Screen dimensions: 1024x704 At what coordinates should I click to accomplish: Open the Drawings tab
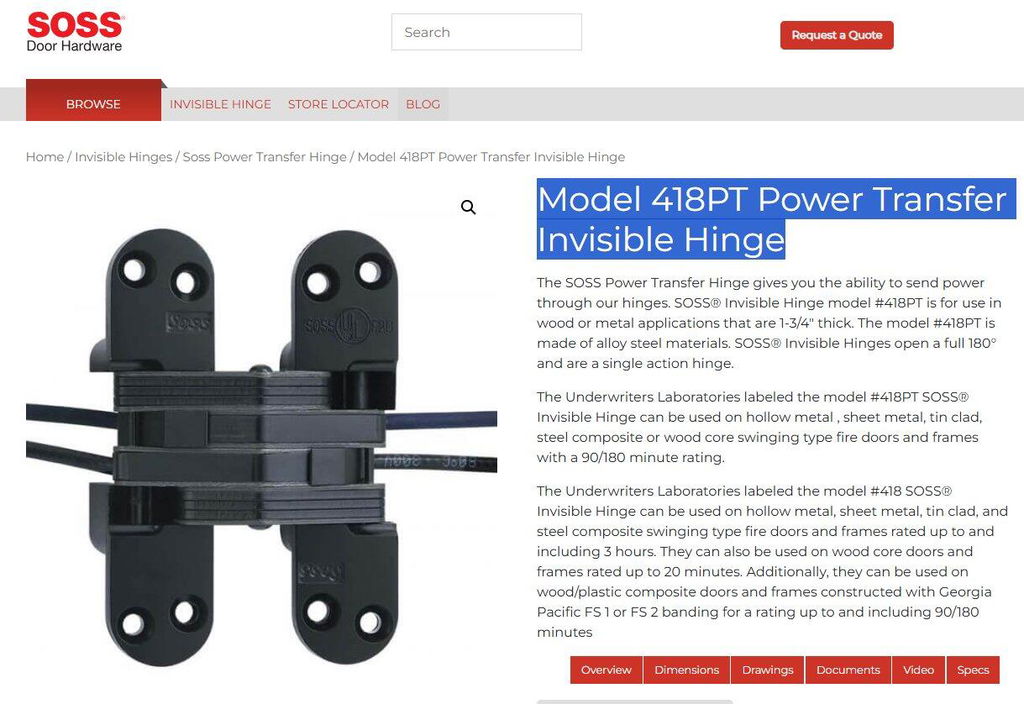[x=767, y=670]
